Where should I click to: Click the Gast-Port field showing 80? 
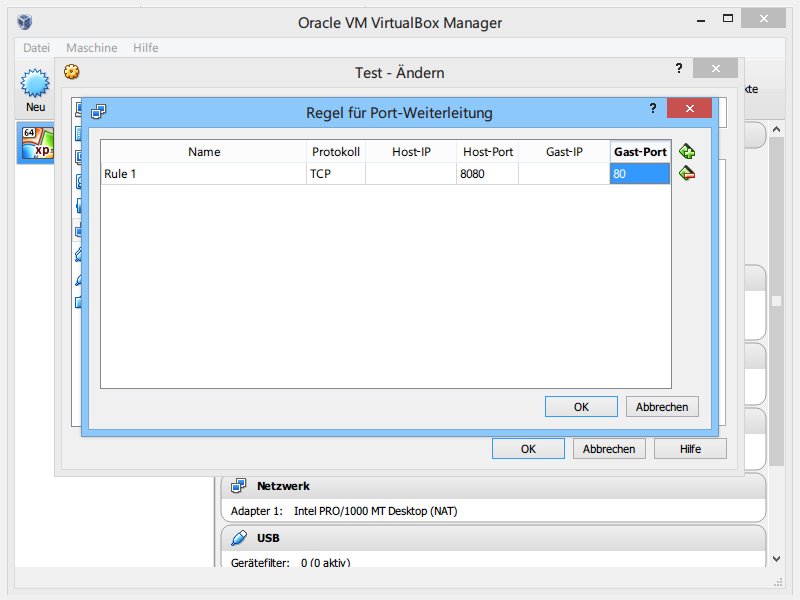(640, 173)
